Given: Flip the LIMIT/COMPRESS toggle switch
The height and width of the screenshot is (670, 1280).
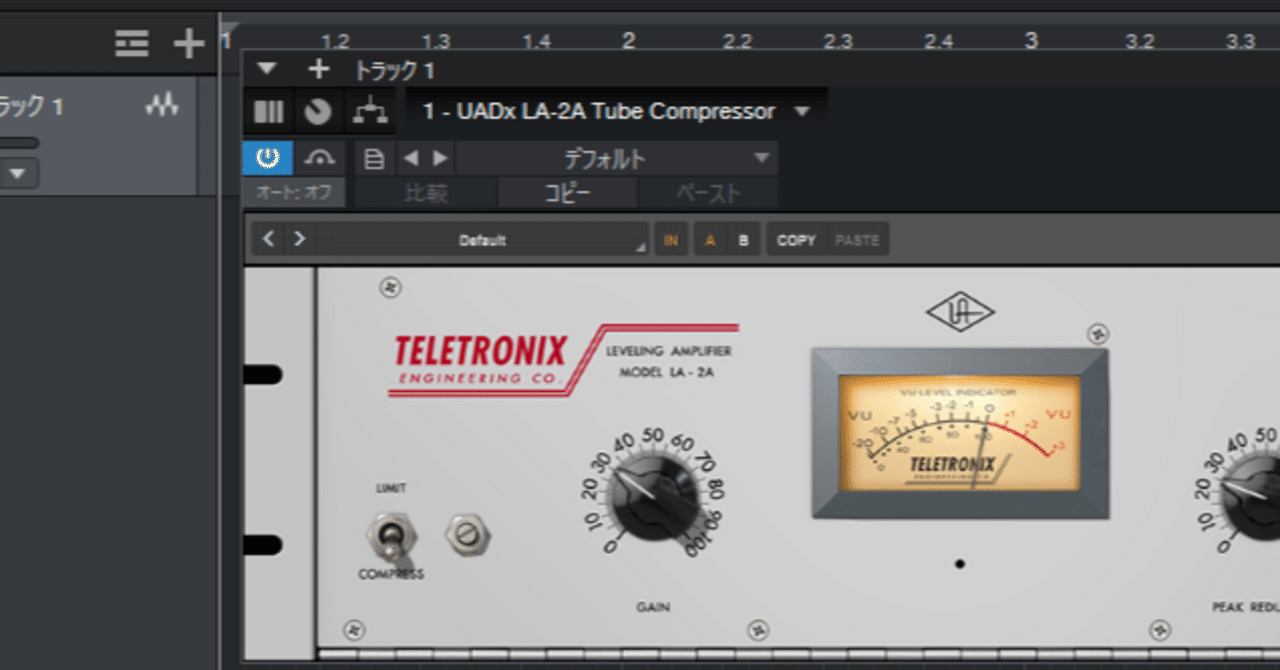Looking at the screenshot, I should tap(390, 537).
